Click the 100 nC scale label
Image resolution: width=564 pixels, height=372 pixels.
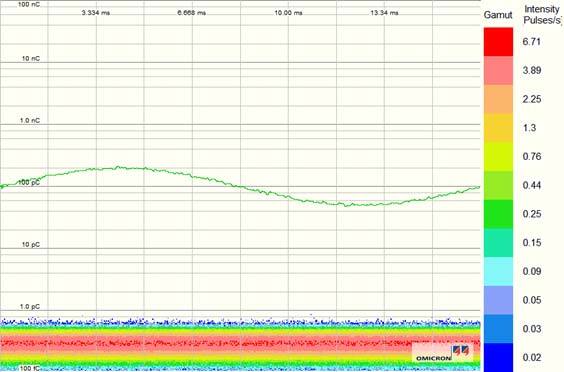pyautogui.click(x=29, y=5)
